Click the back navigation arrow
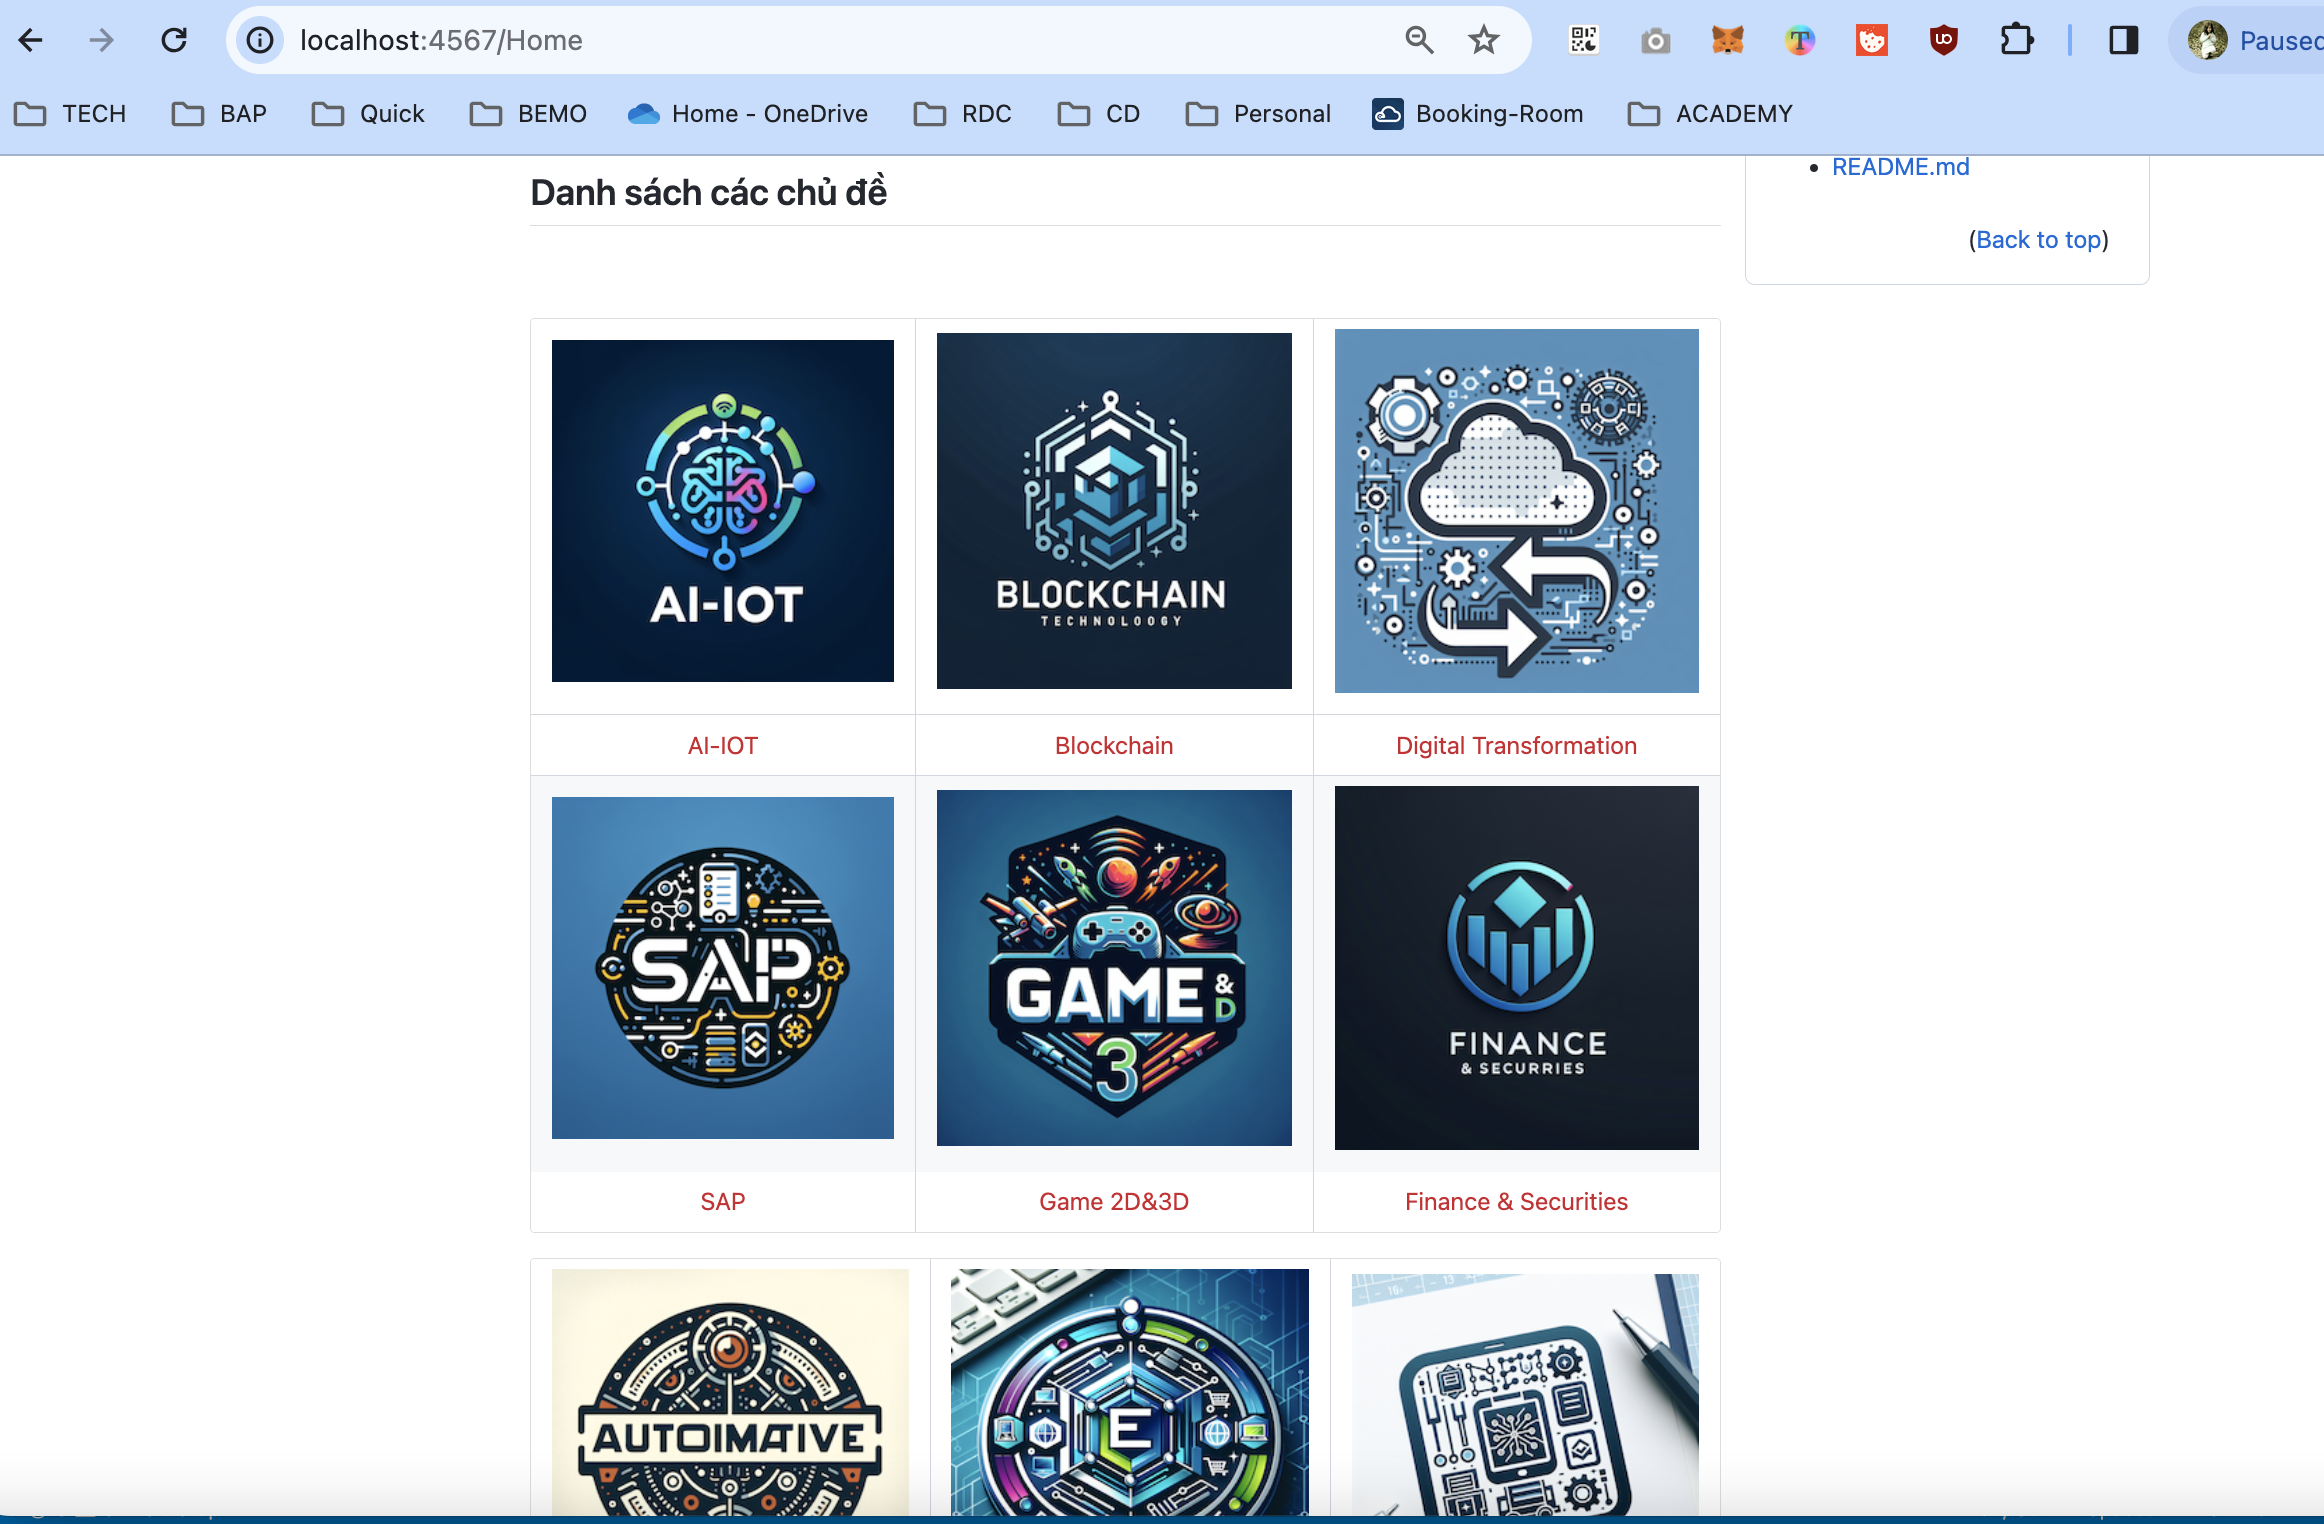2324x1524 pixels. coord(31,40)
